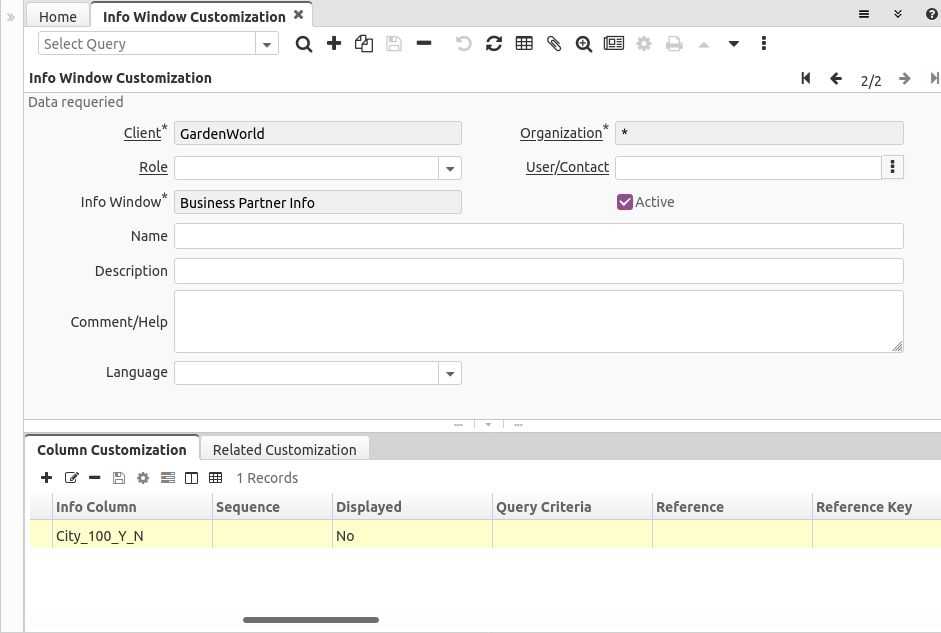Add a new row in Column Customization
Viewport: 941px width, 633px height.
point(46,477)
